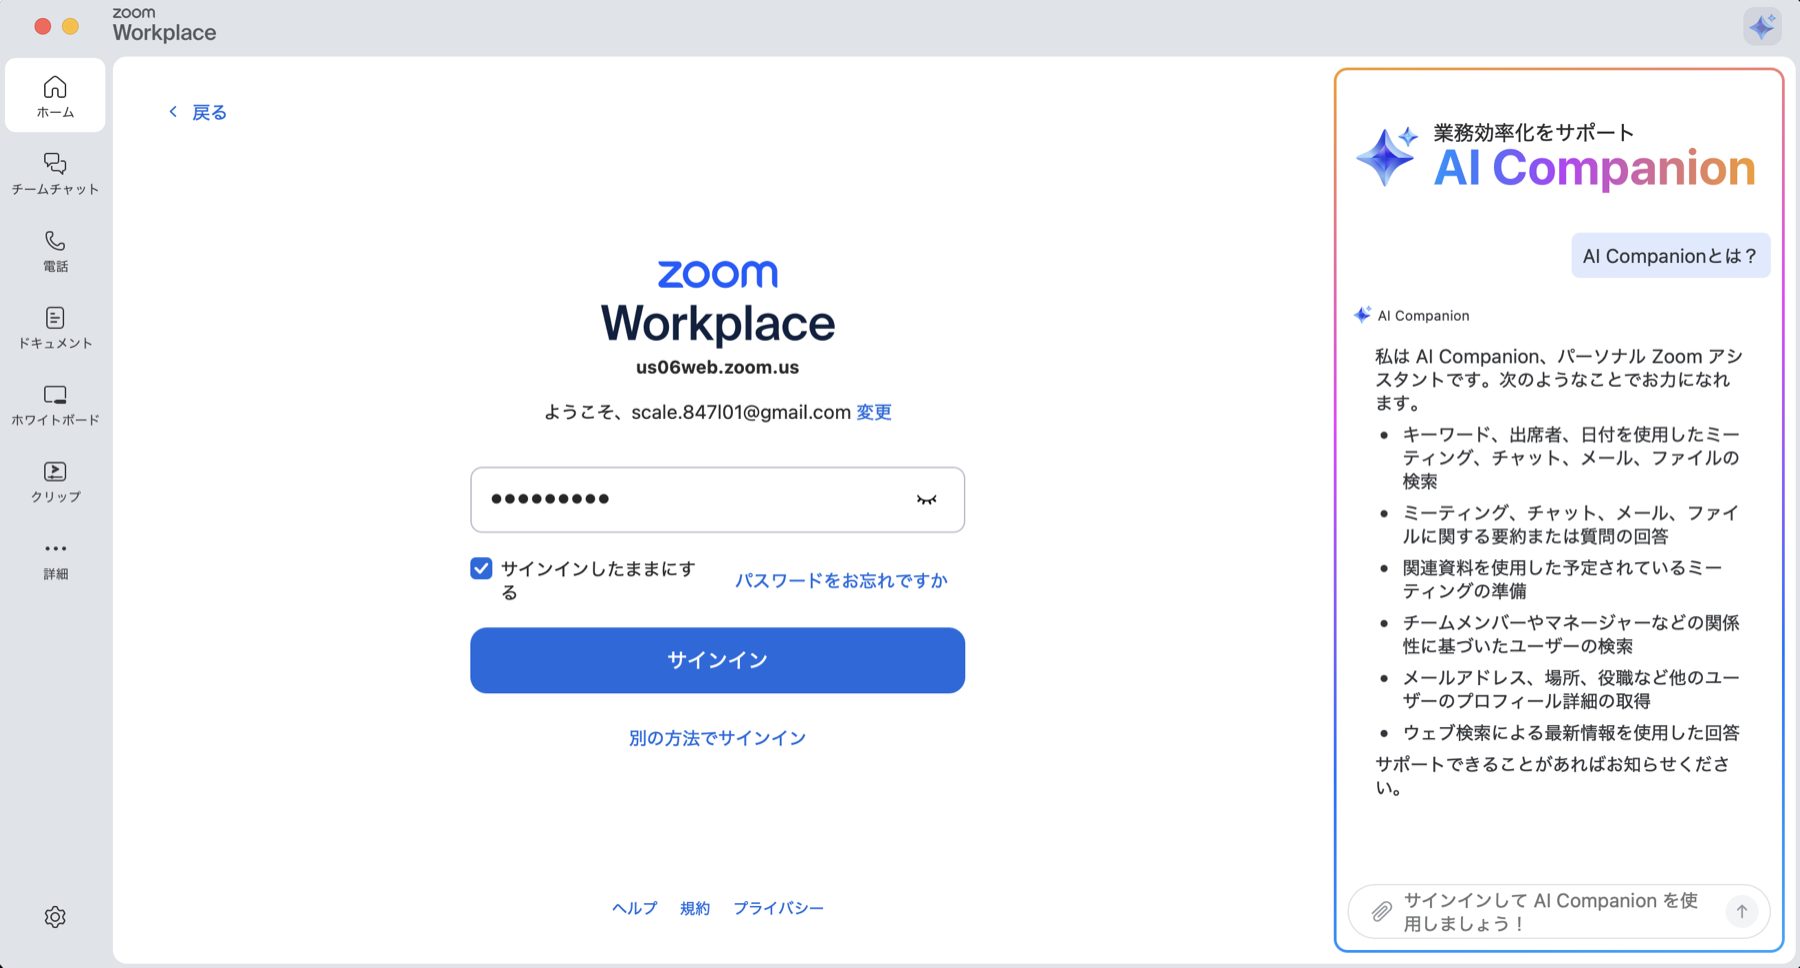Open プライバシー link
This screenshot has width=1800, height=968.
778,908
